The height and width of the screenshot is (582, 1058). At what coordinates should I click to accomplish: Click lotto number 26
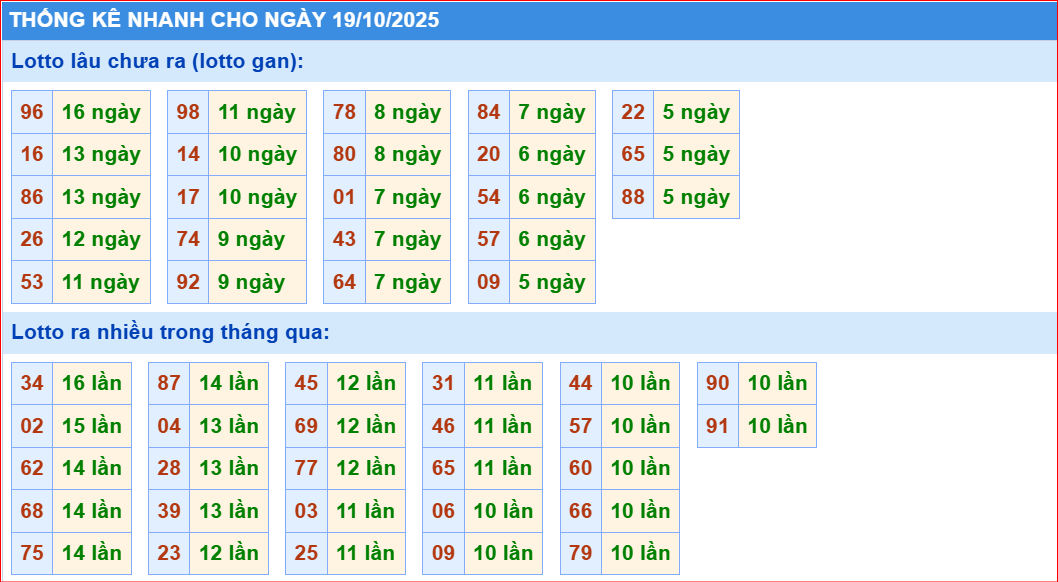pos(32,239)
